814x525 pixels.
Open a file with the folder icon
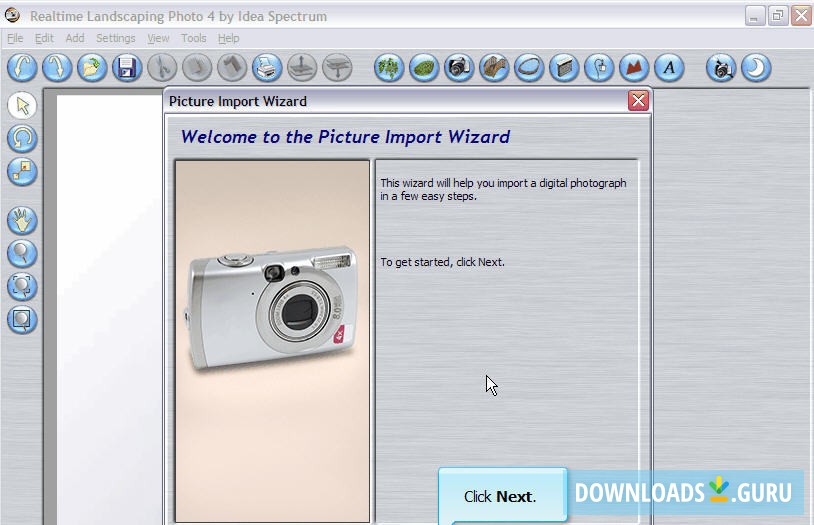tap(92, 68)
